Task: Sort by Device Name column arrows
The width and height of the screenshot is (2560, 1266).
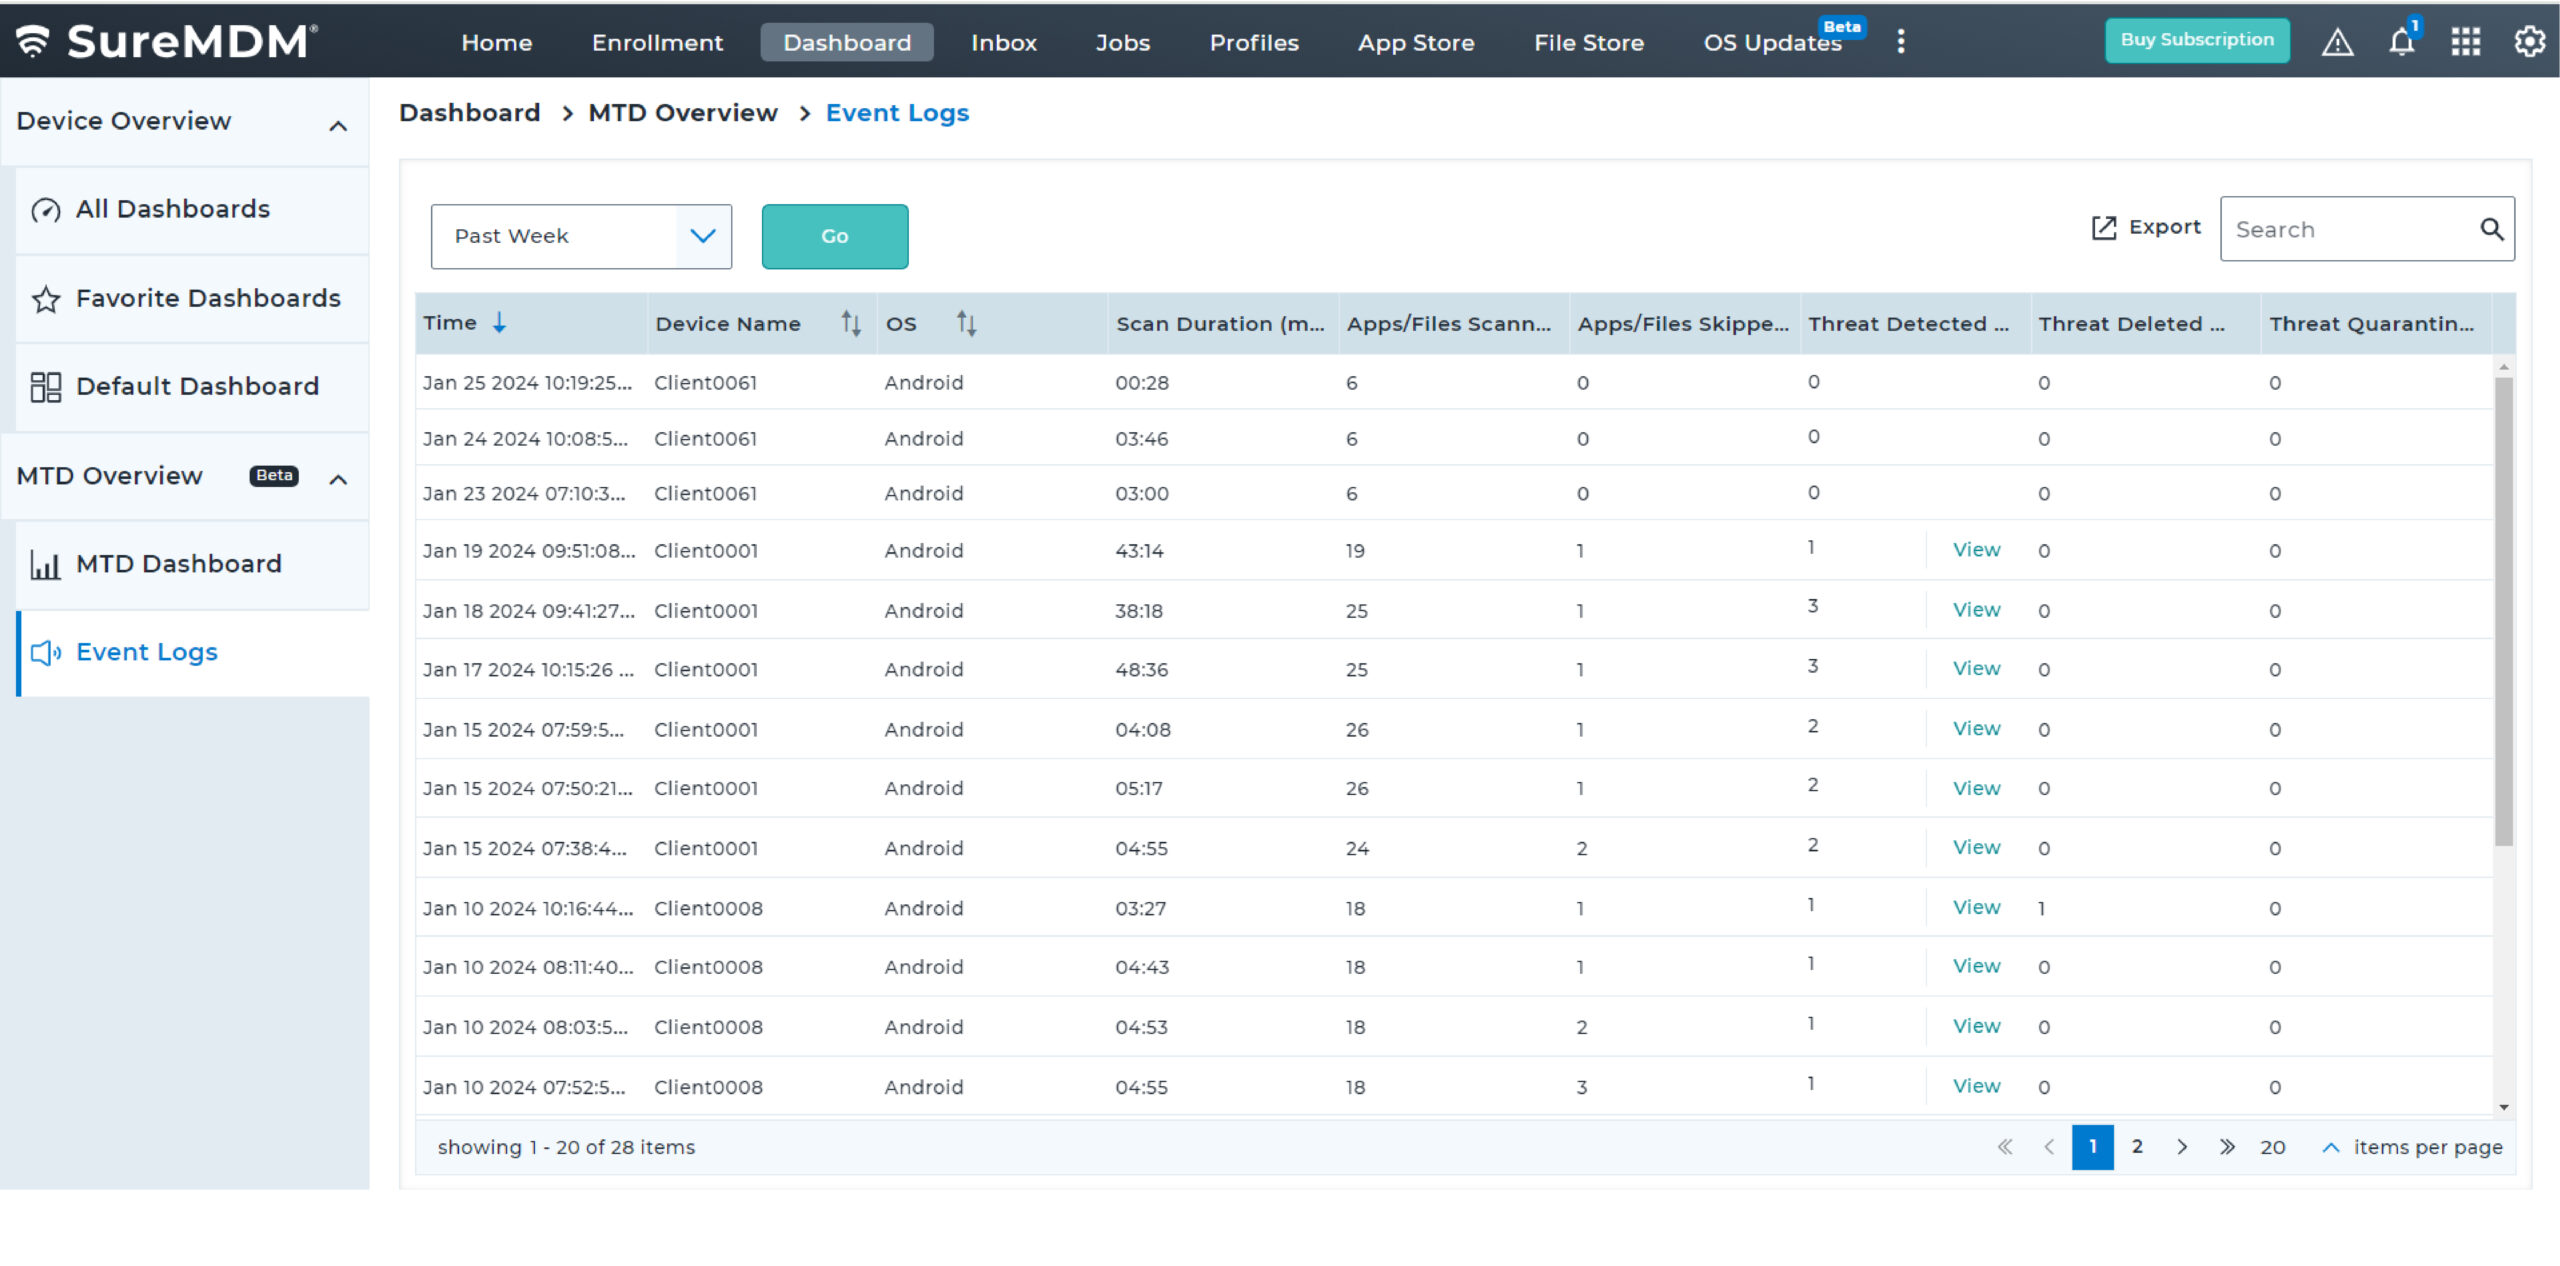Action: point(851,323)
